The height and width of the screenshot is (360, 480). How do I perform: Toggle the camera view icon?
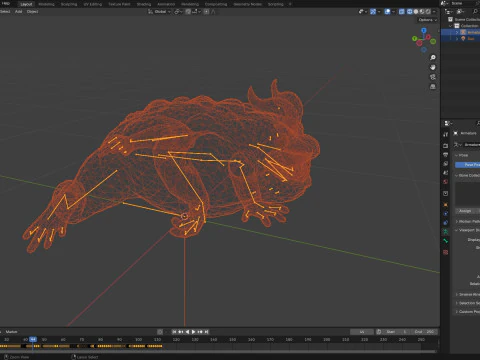click(x=433, y=77)
